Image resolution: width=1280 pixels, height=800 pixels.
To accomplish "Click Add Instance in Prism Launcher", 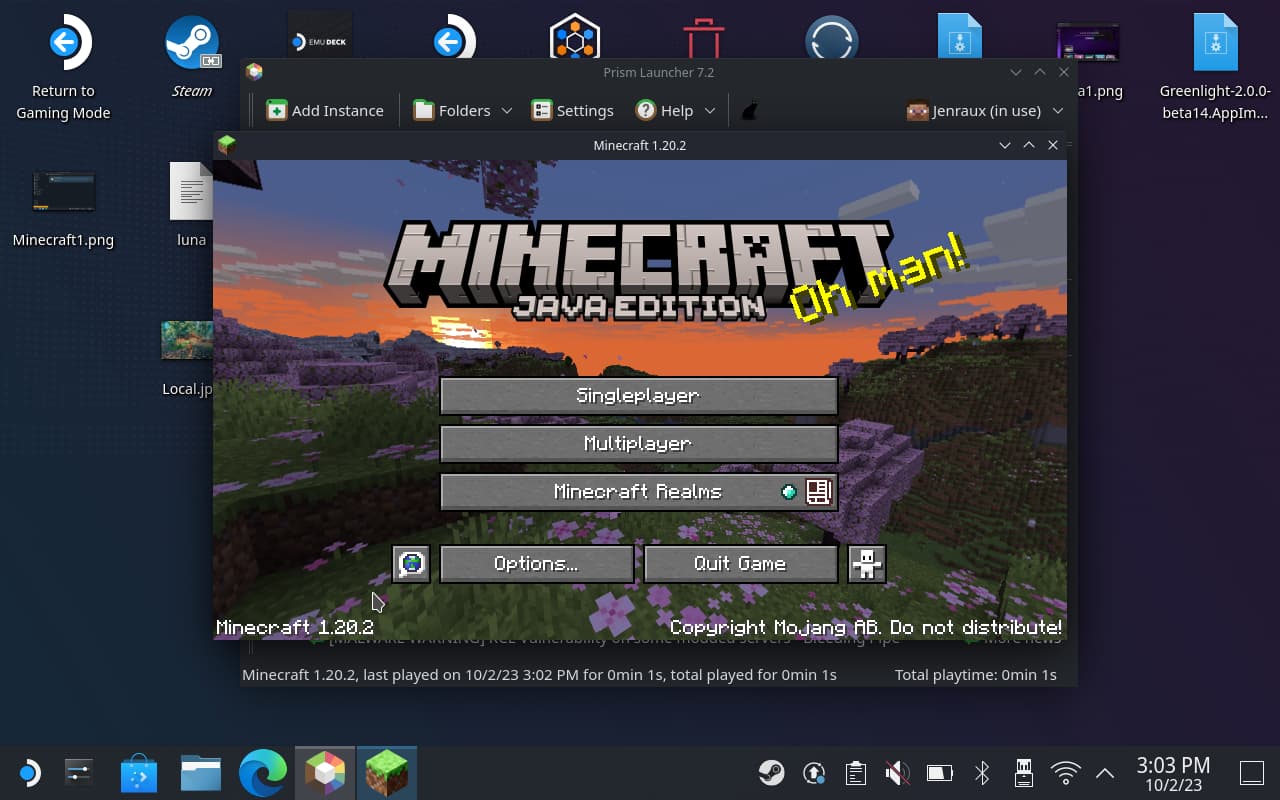I will click(x=325, y=111).
